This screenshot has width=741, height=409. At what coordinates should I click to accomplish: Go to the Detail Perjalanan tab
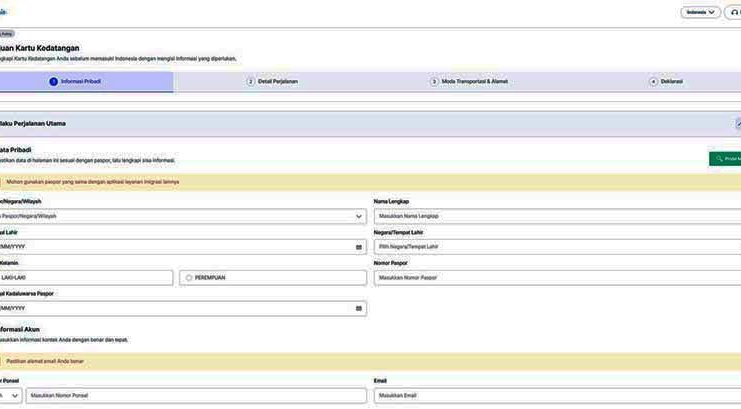coord(272,82)
